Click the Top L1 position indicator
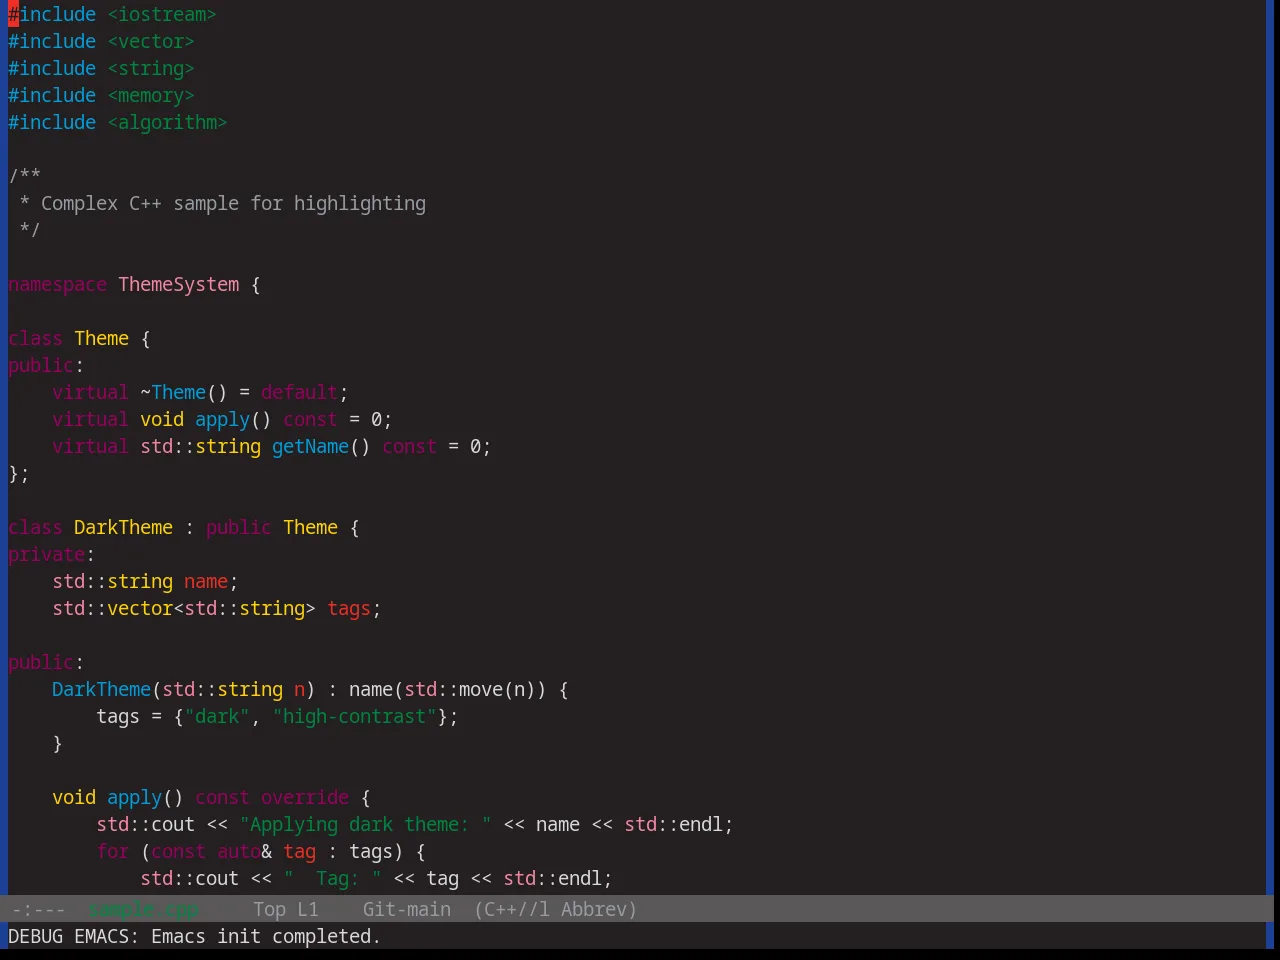The image size is (1280, 960). tap(286, 909)
